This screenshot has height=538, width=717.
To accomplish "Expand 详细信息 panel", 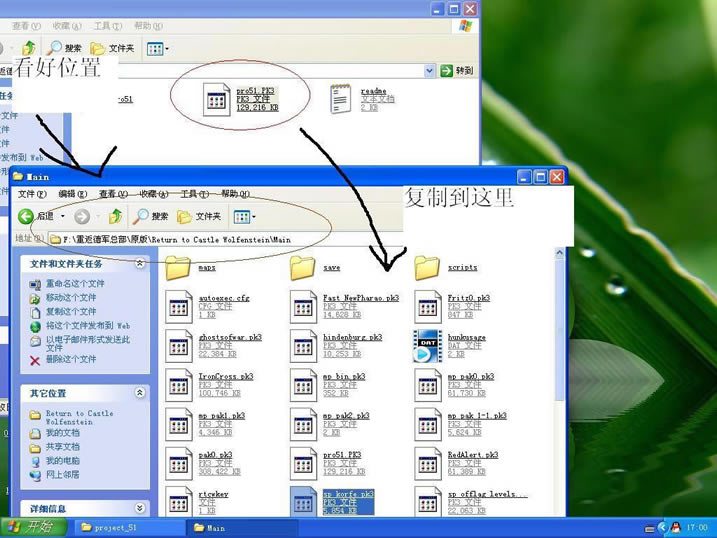I will 140,508.
